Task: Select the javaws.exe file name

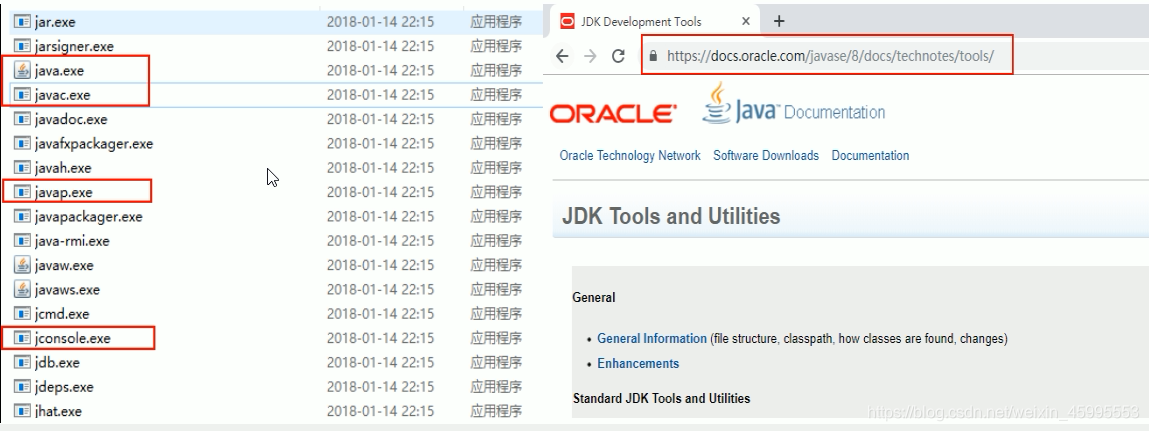Action: (x=67, y=289)
